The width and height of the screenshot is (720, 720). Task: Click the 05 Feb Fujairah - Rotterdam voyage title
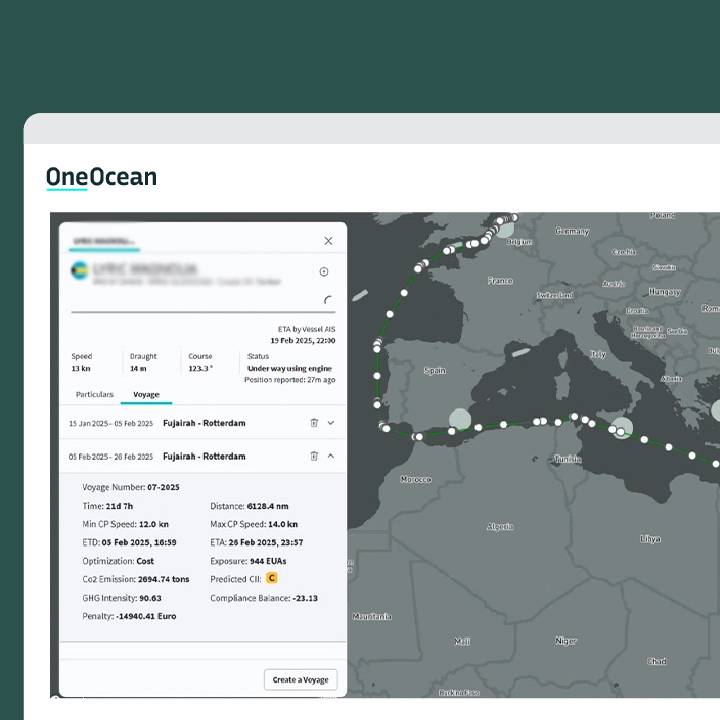[204, 456]
